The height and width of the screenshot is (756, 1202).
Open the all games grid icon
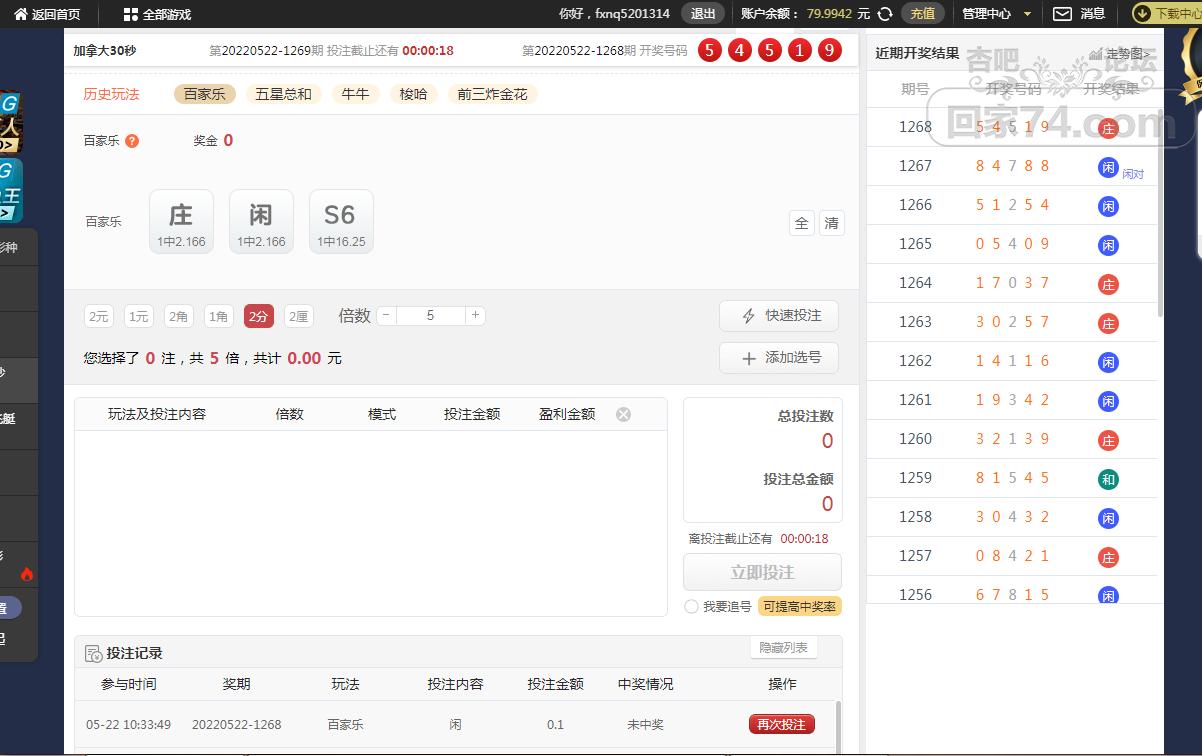131,14
